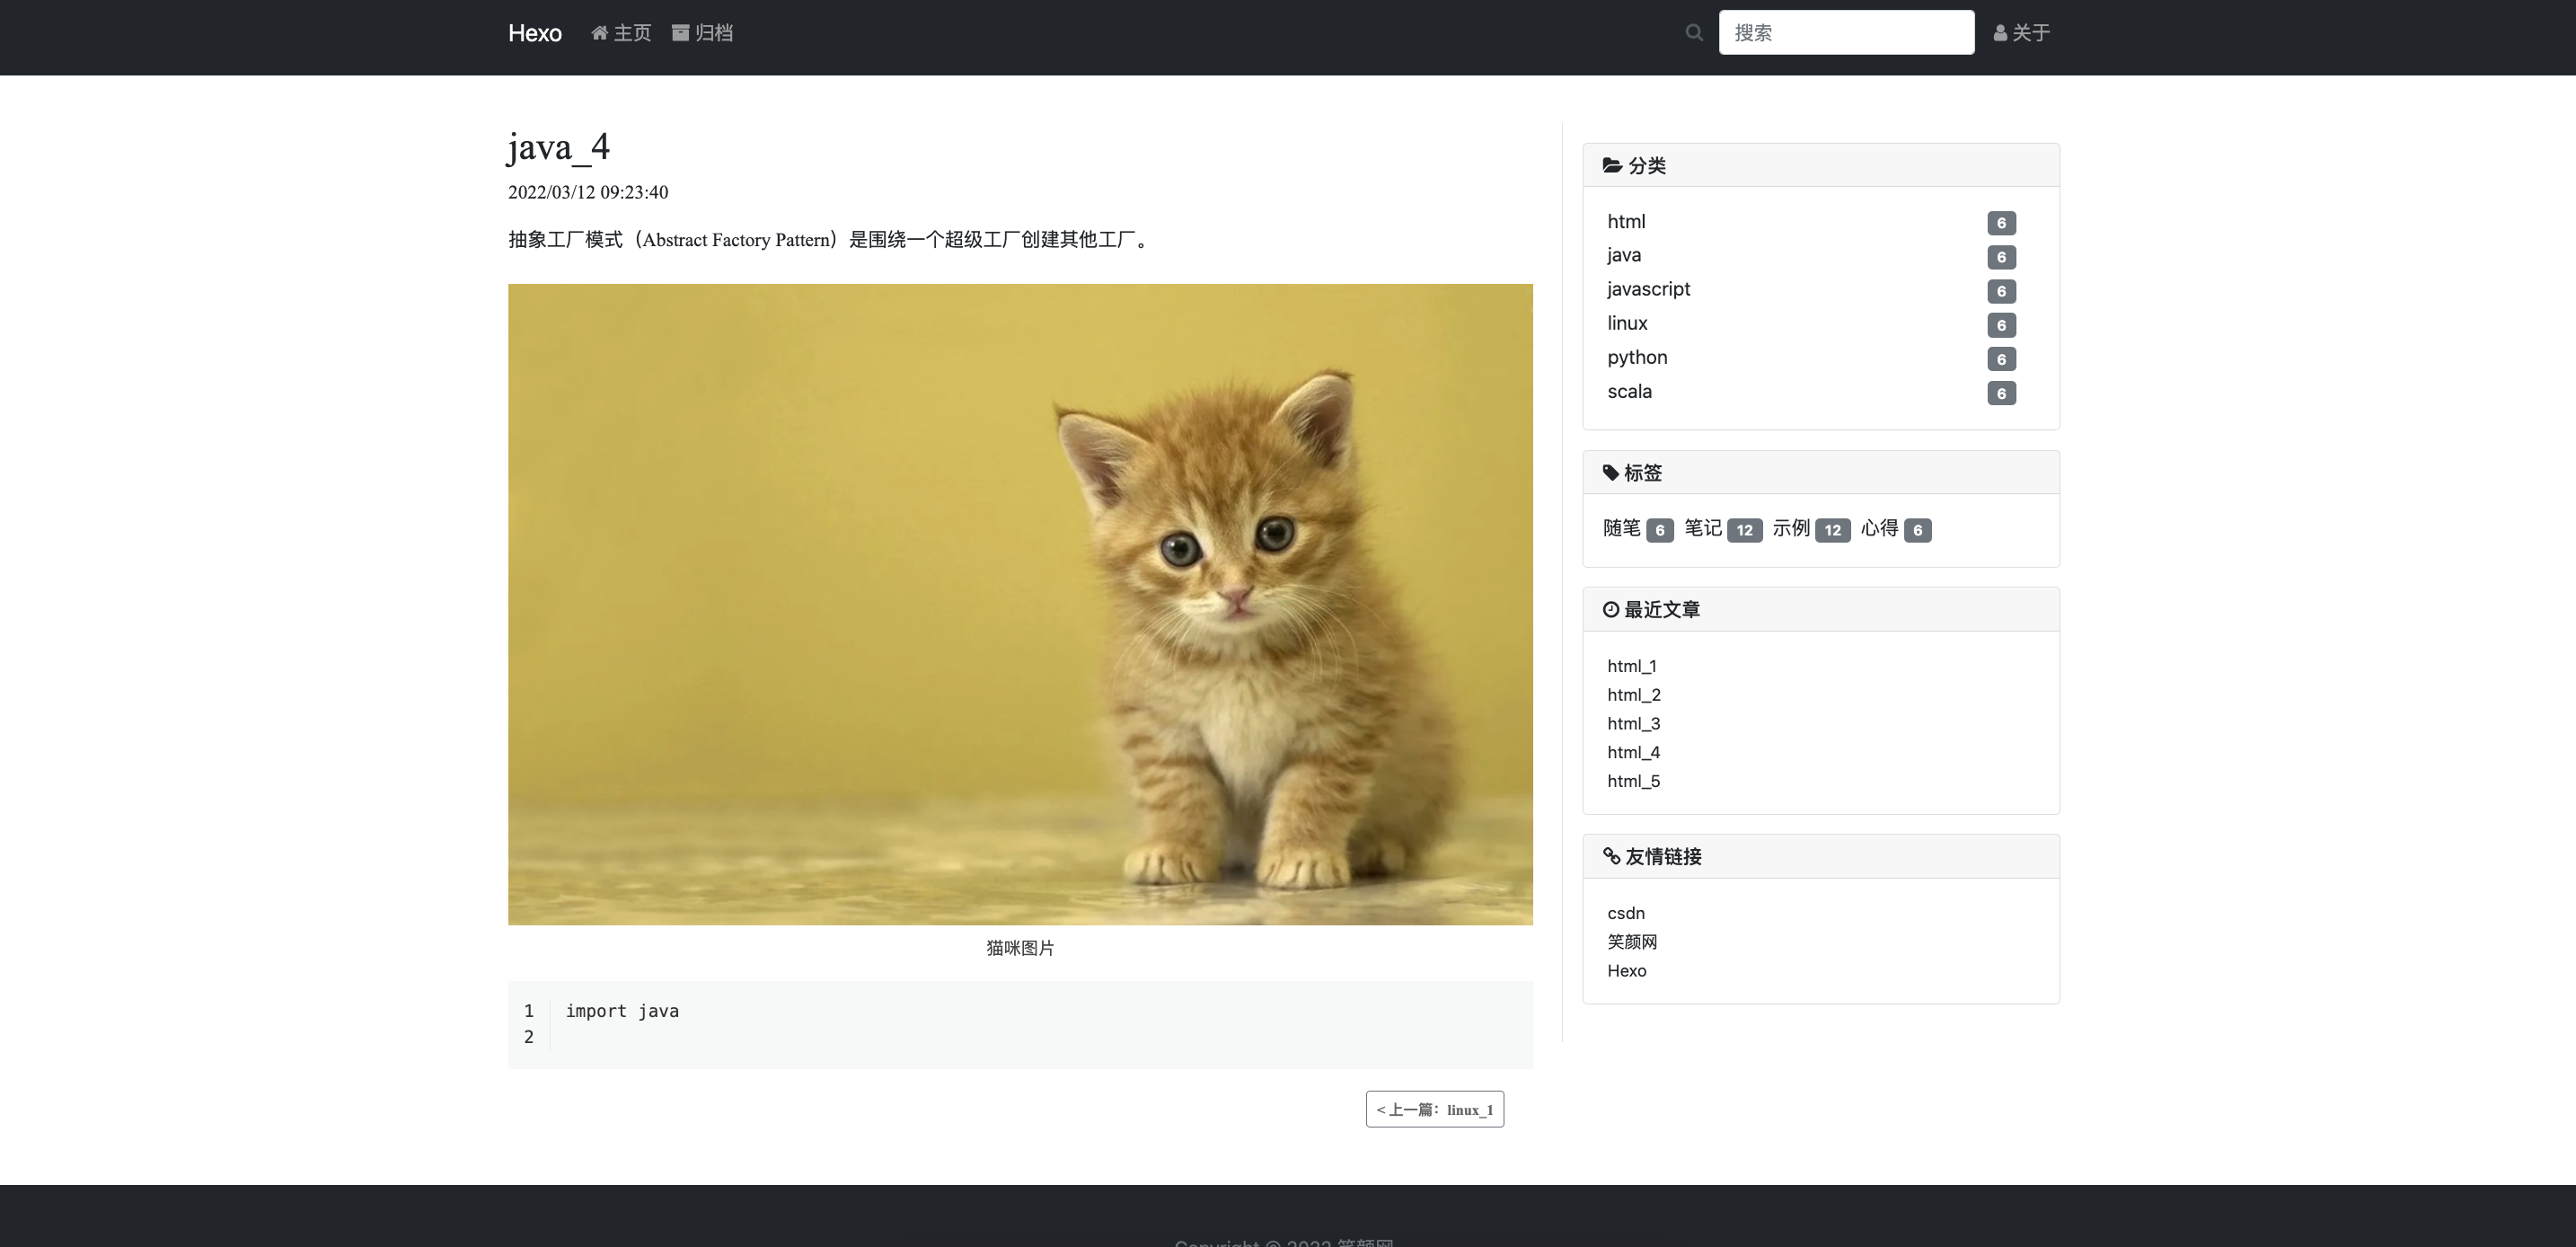Viewport: 2576px width, 1247px height.
Task: Click the chain-link icon beside 友情链接
Action: coord(1611,856)
